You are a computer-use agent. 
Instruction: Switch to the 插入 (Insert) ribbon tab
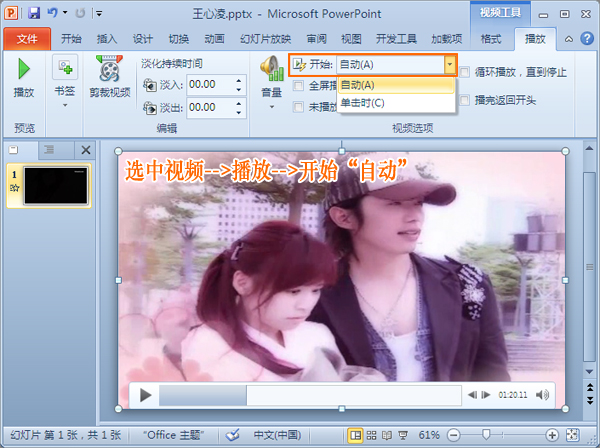pyautogui.click(x=107, y=39)
